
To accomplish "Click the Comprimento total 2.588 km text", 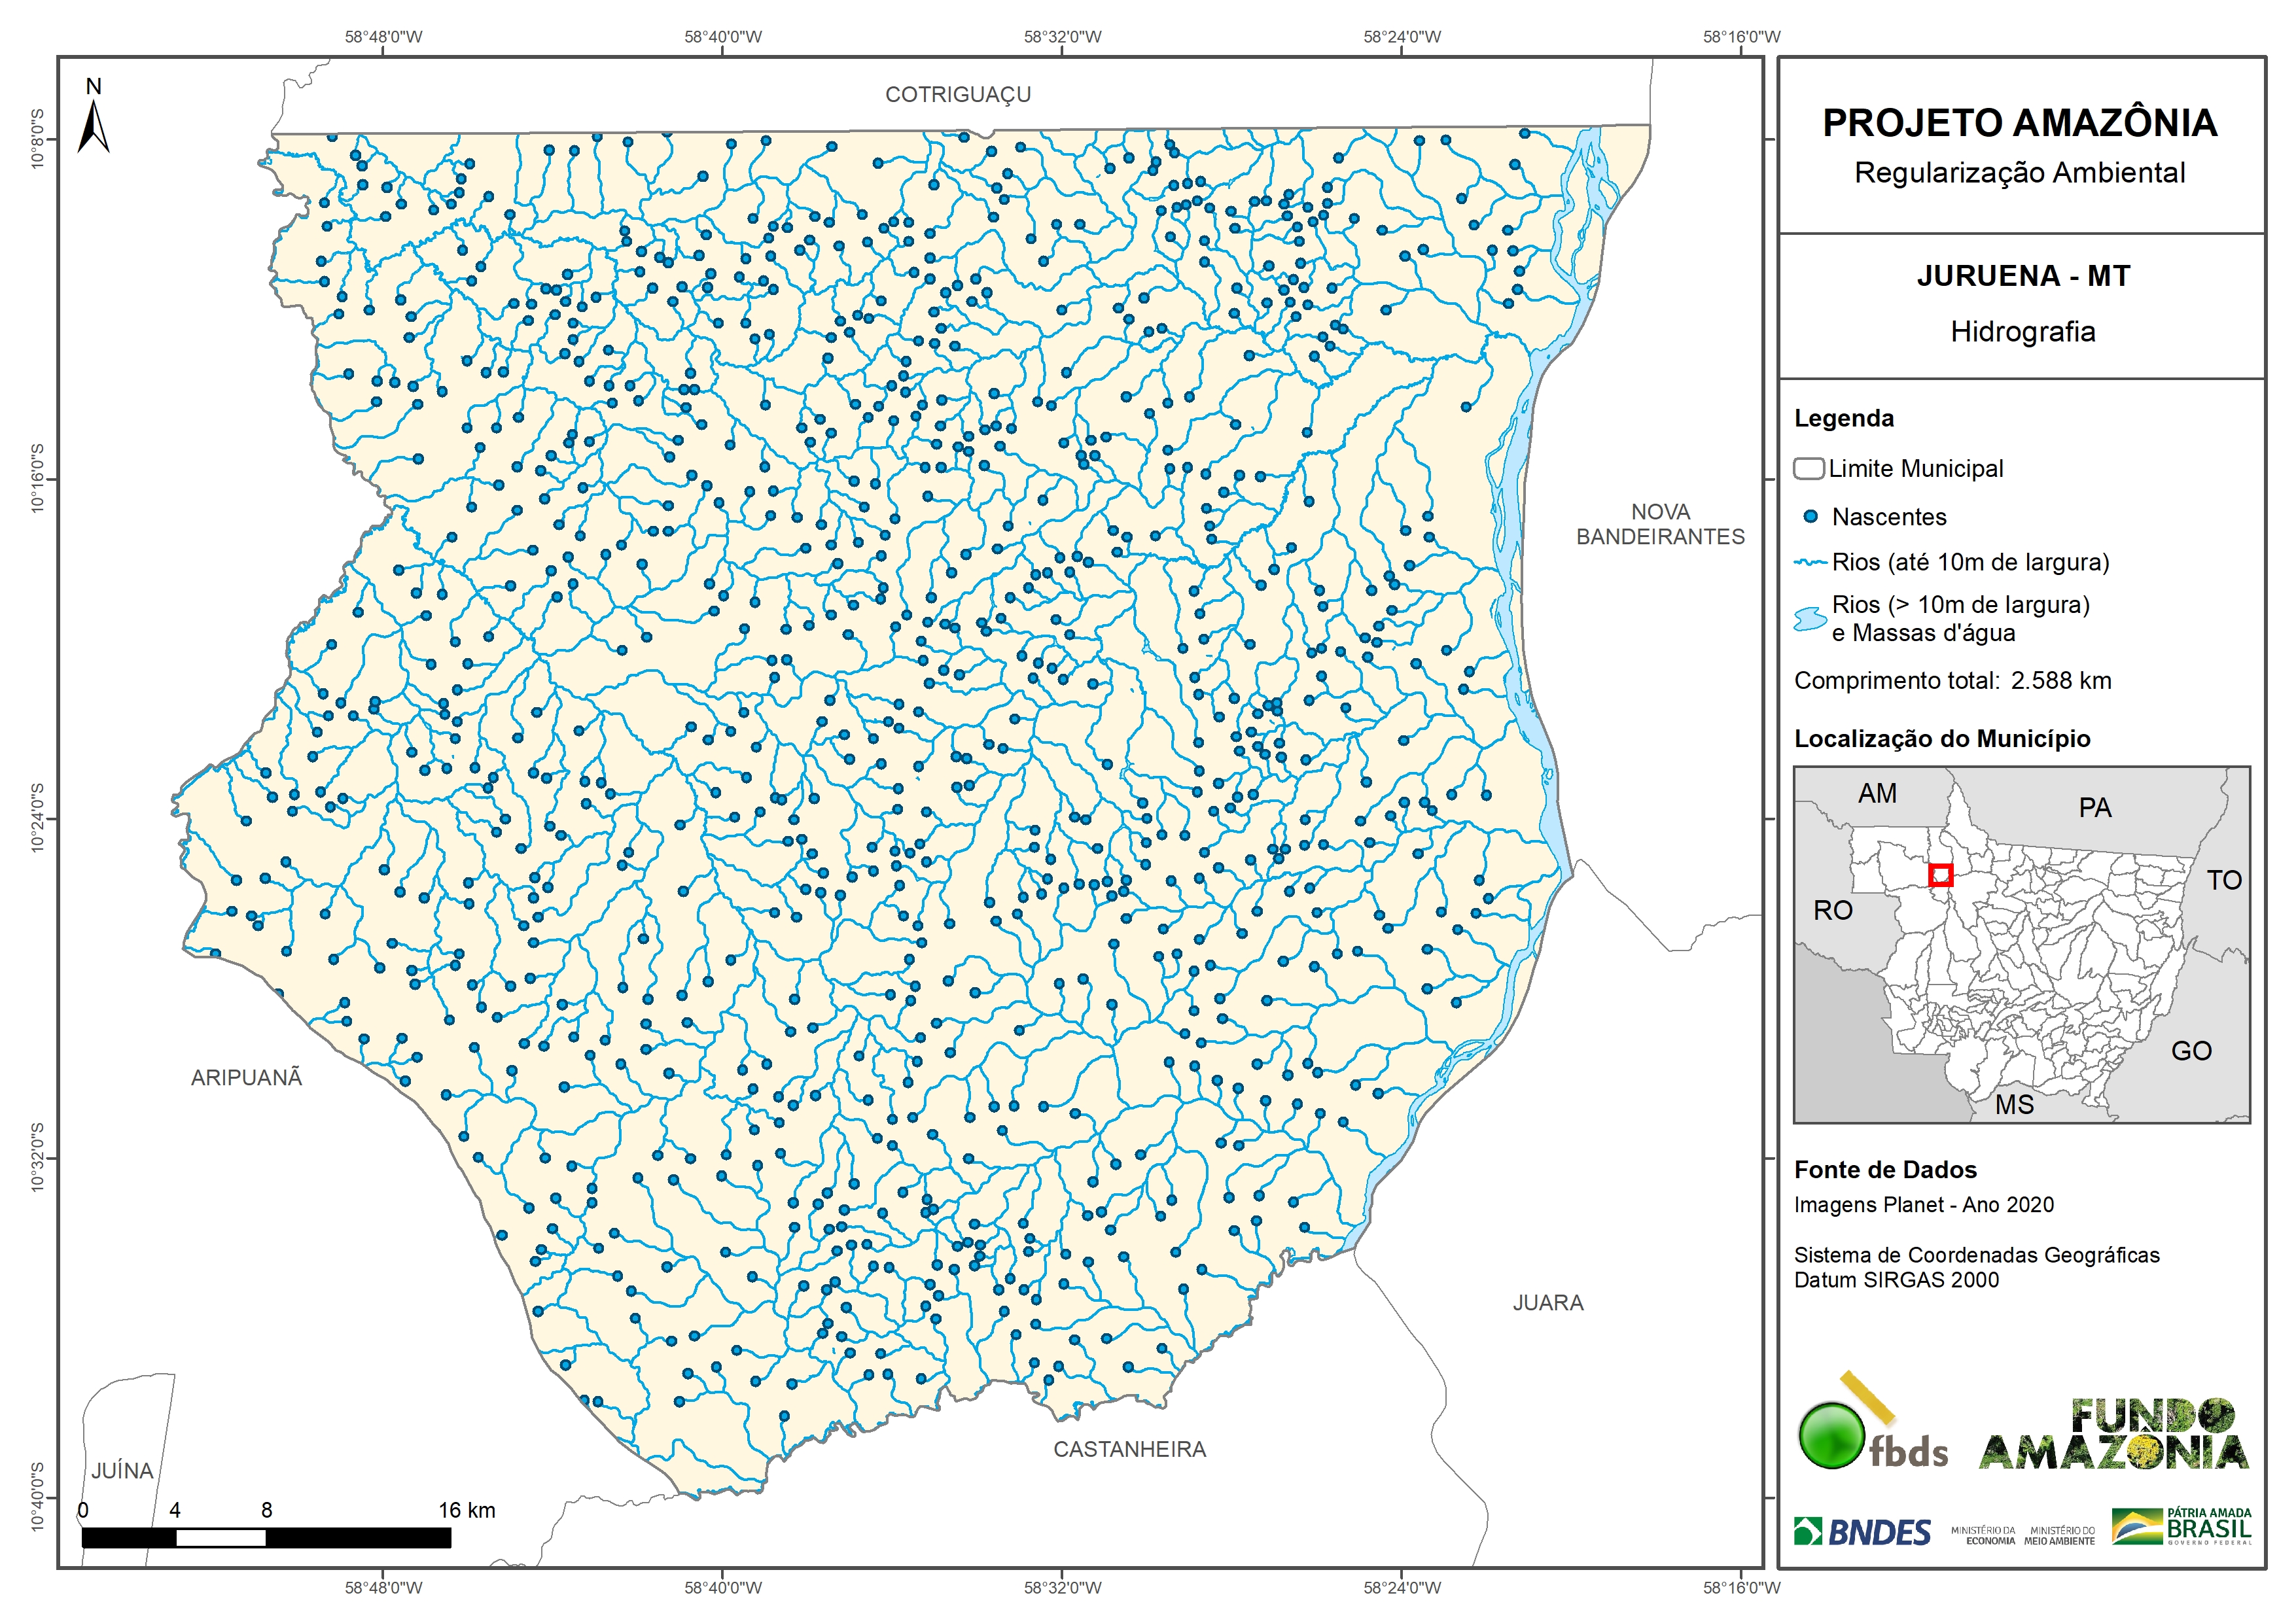I will pyautogui.click(x=1952, y=681).
